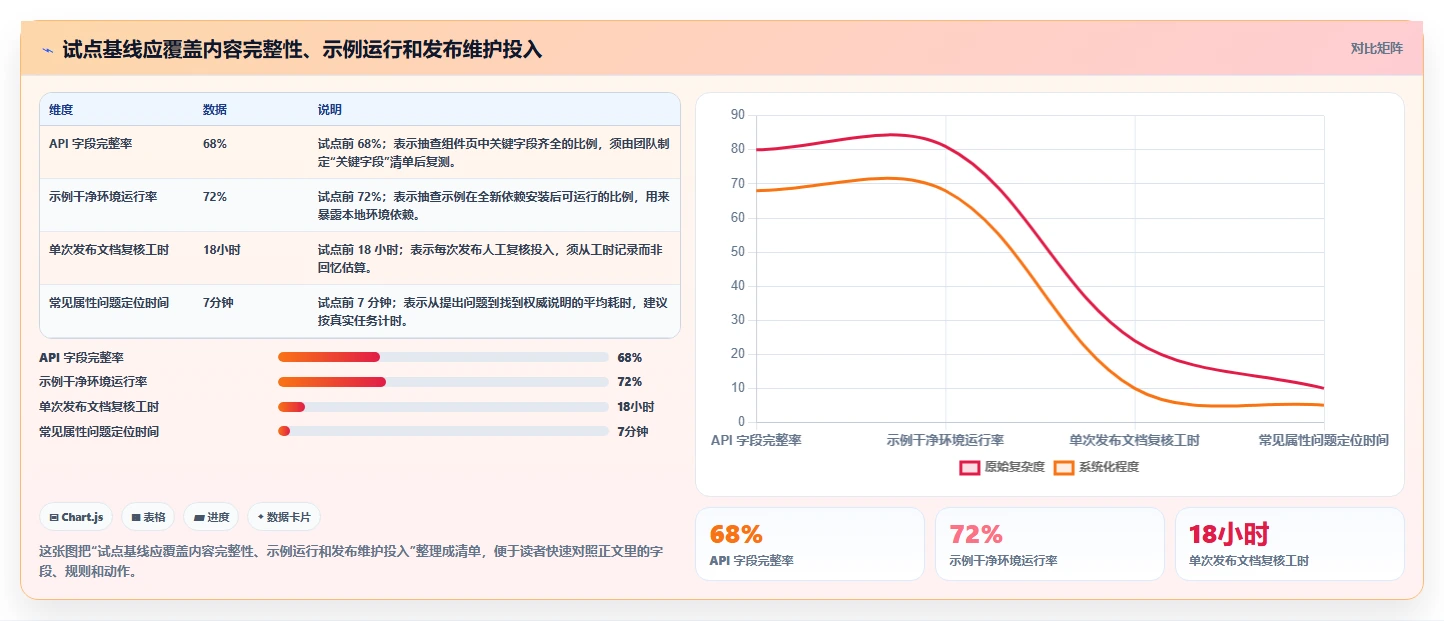Select the 进度 tag chip
The width and height of the screenshot is (1444, 621).
tap(211, 517)
